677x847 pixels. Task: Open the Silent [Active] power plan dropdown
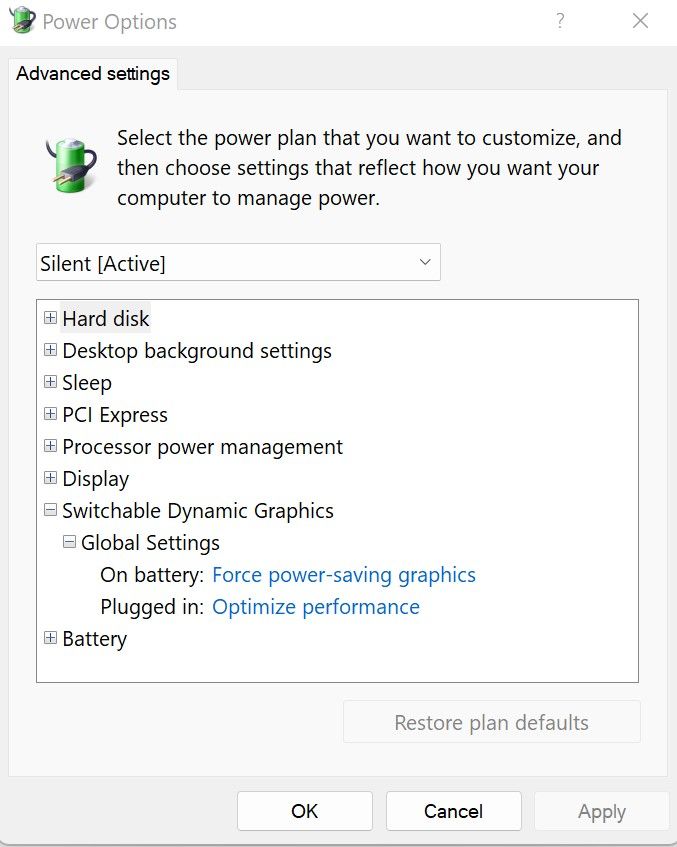pos(238,263)
